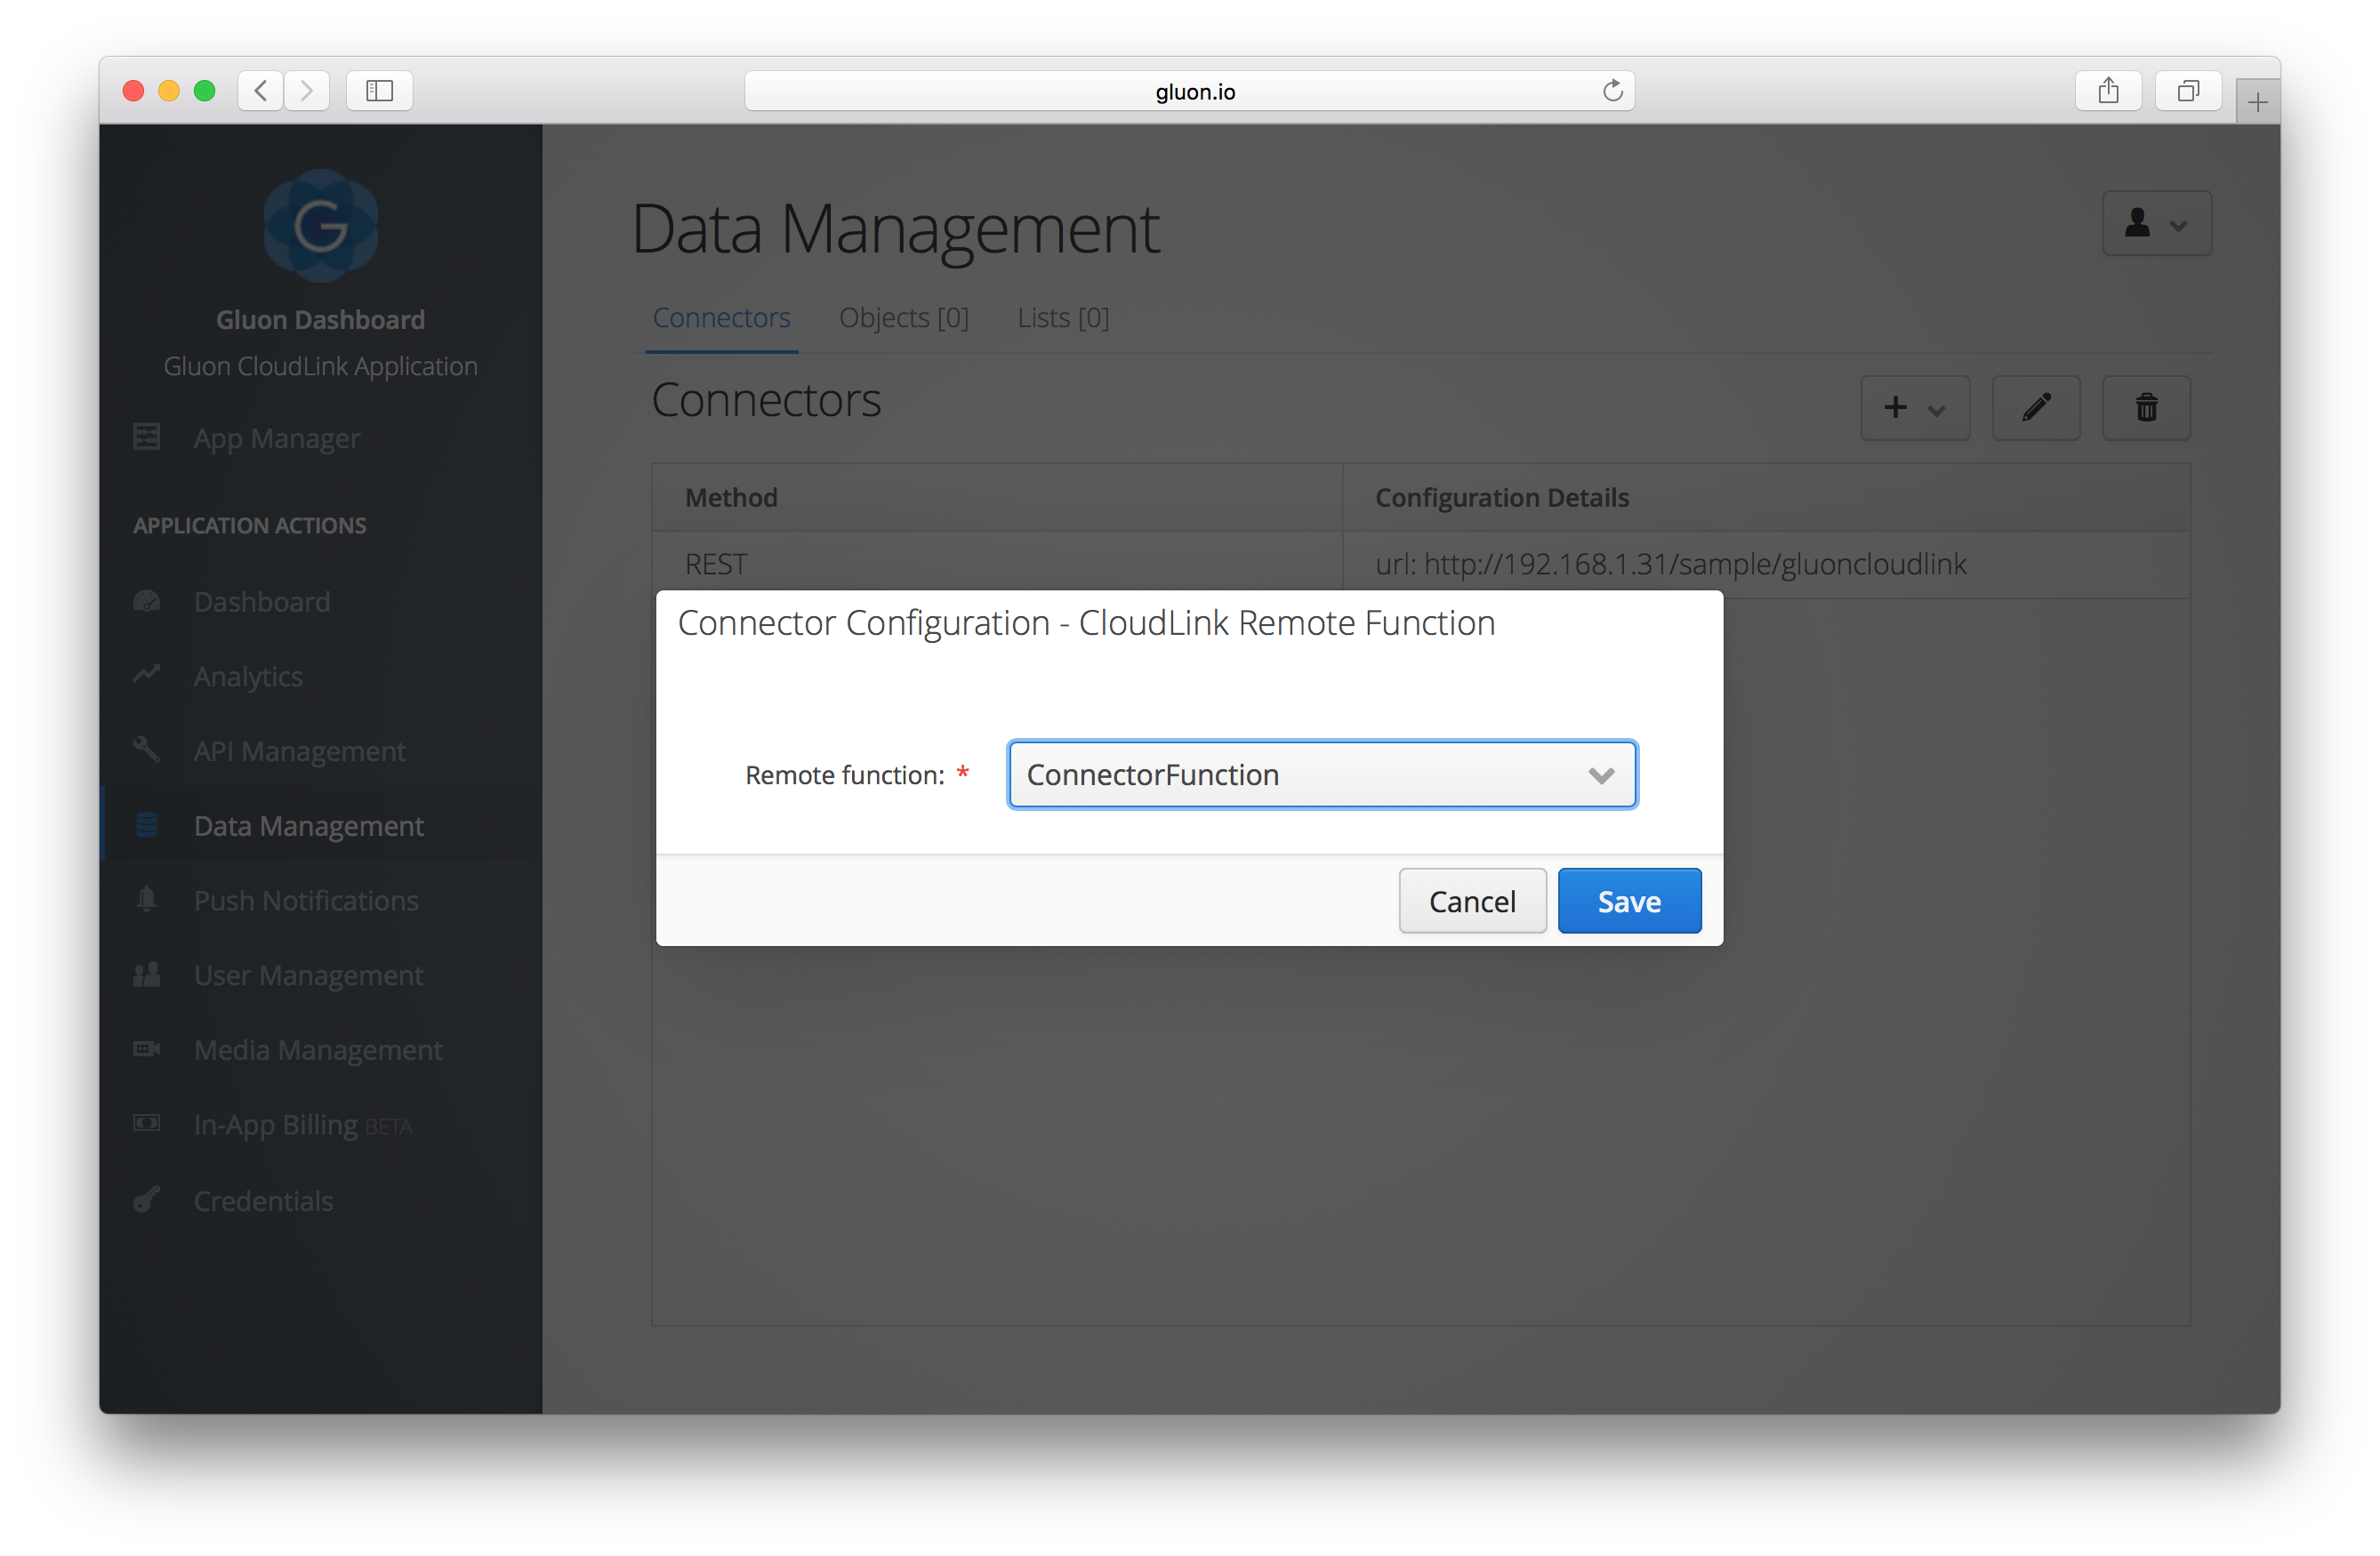Image resolution: width=2380 pixels, height=1556 pixels.
Task: Click the Save button
Action: tap(1628, 902)
